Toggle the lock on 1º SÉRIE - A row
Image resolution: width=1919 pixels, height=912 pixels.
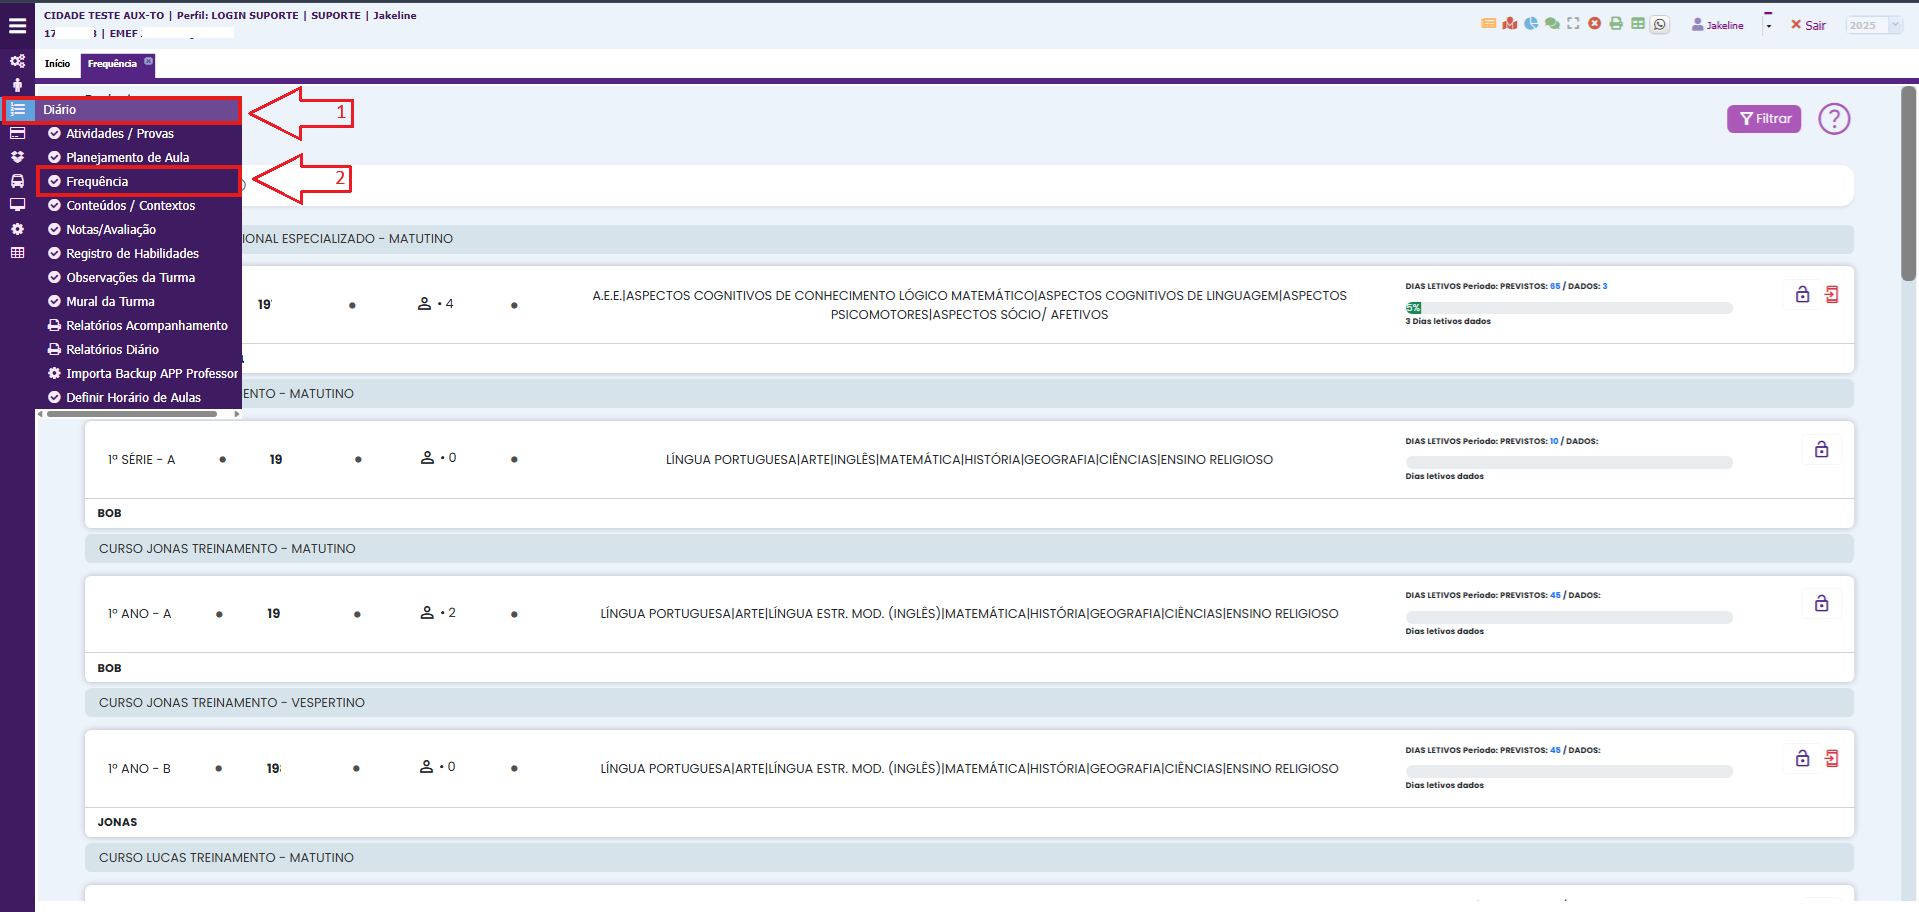pyautogui.click(x=1821, y=450)
